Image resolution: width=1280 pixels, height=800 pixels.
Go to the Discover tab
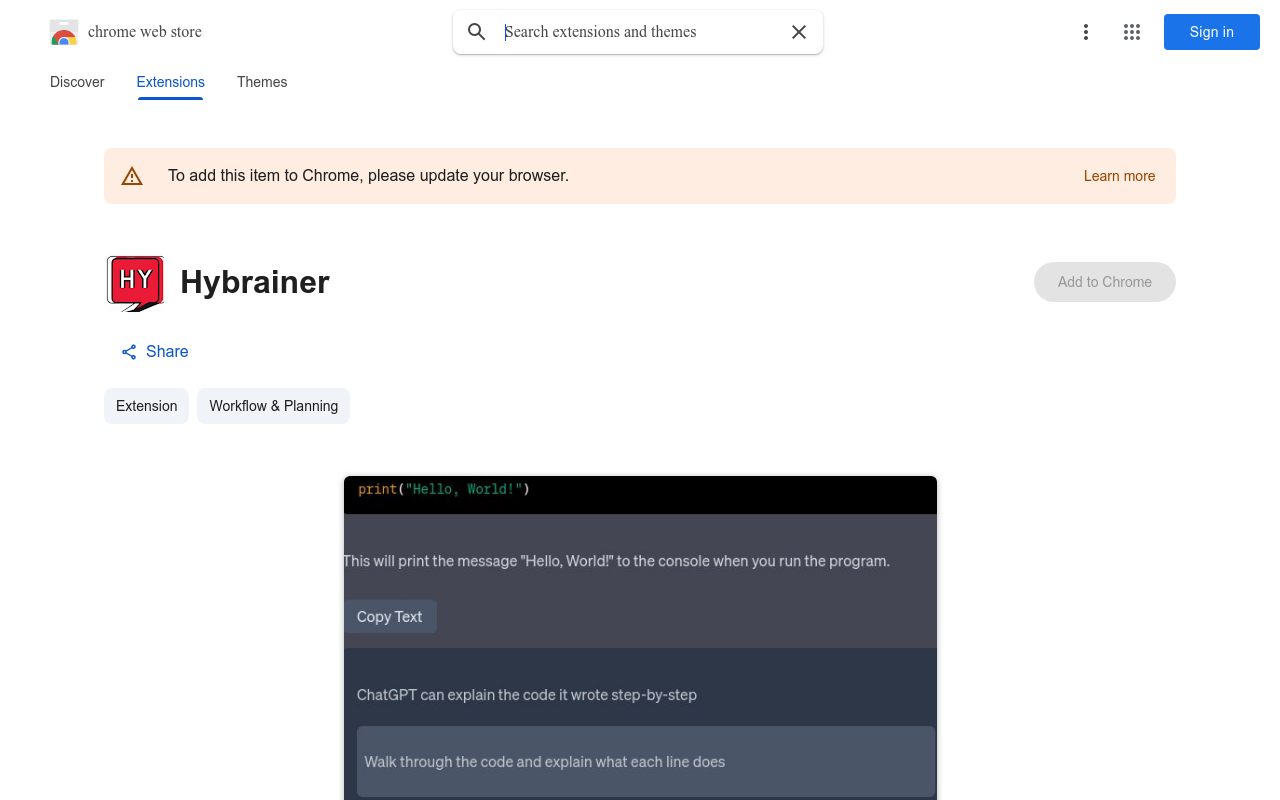pyautogui.click(x=77, y=82)
